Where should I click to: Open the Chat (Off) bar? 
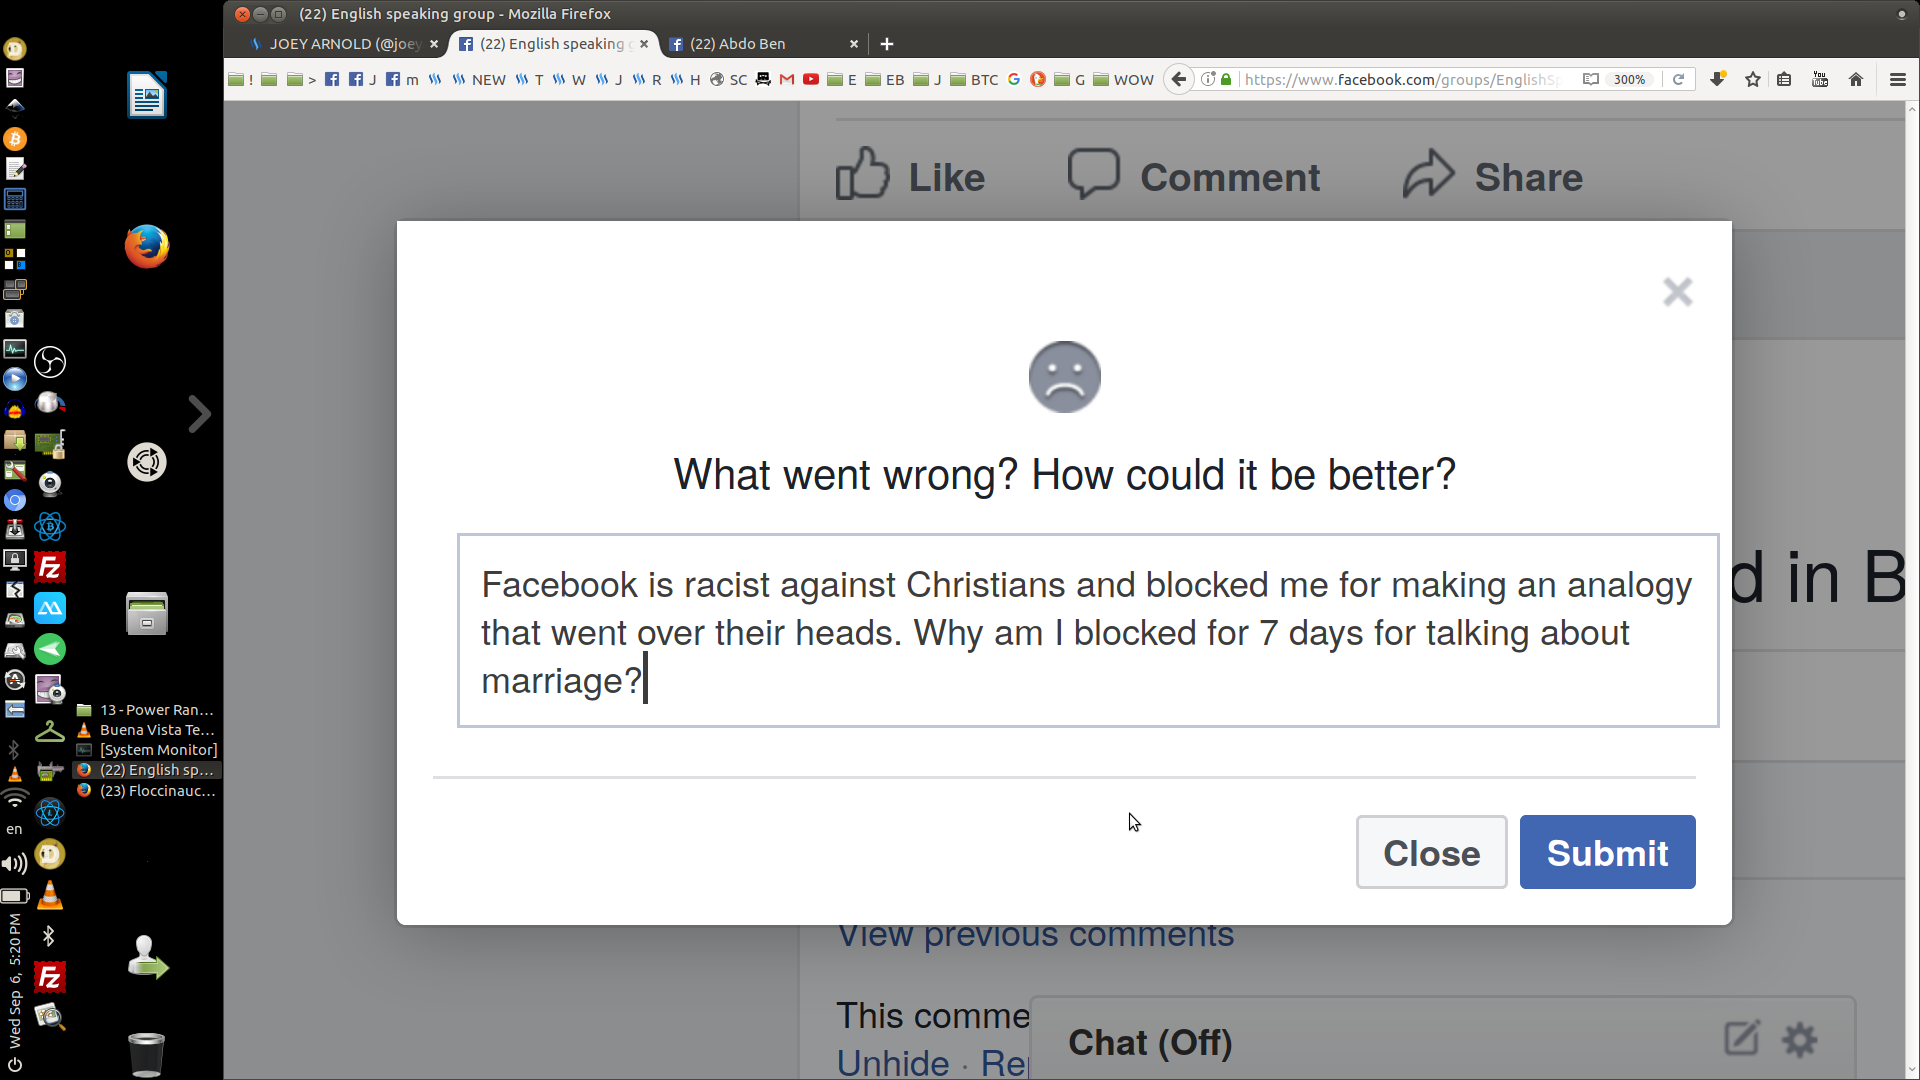coord(1150,1042)
